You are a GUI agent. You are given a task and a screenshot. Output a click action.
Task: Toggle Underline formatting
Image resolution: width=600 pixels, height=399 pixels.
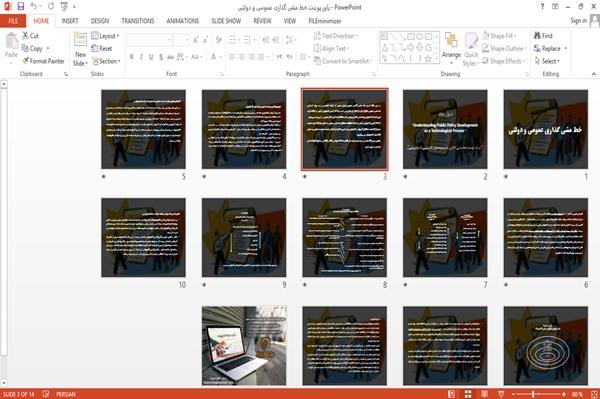(x=151, y=57)
